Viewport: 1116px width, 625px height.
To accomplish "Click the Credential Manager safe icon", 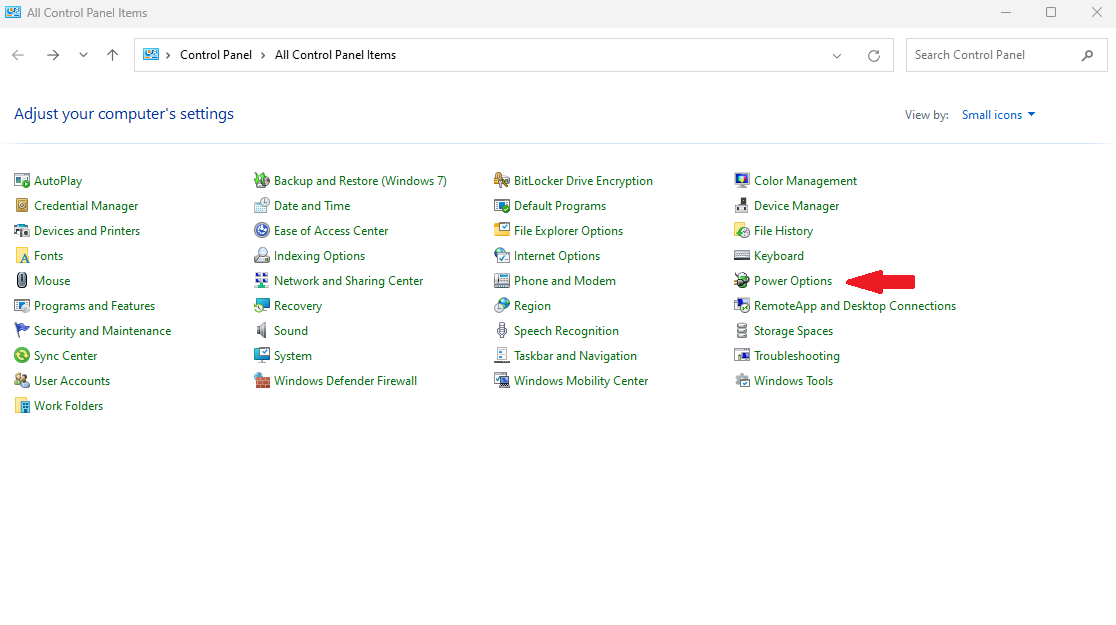I will tap(22, 206).
